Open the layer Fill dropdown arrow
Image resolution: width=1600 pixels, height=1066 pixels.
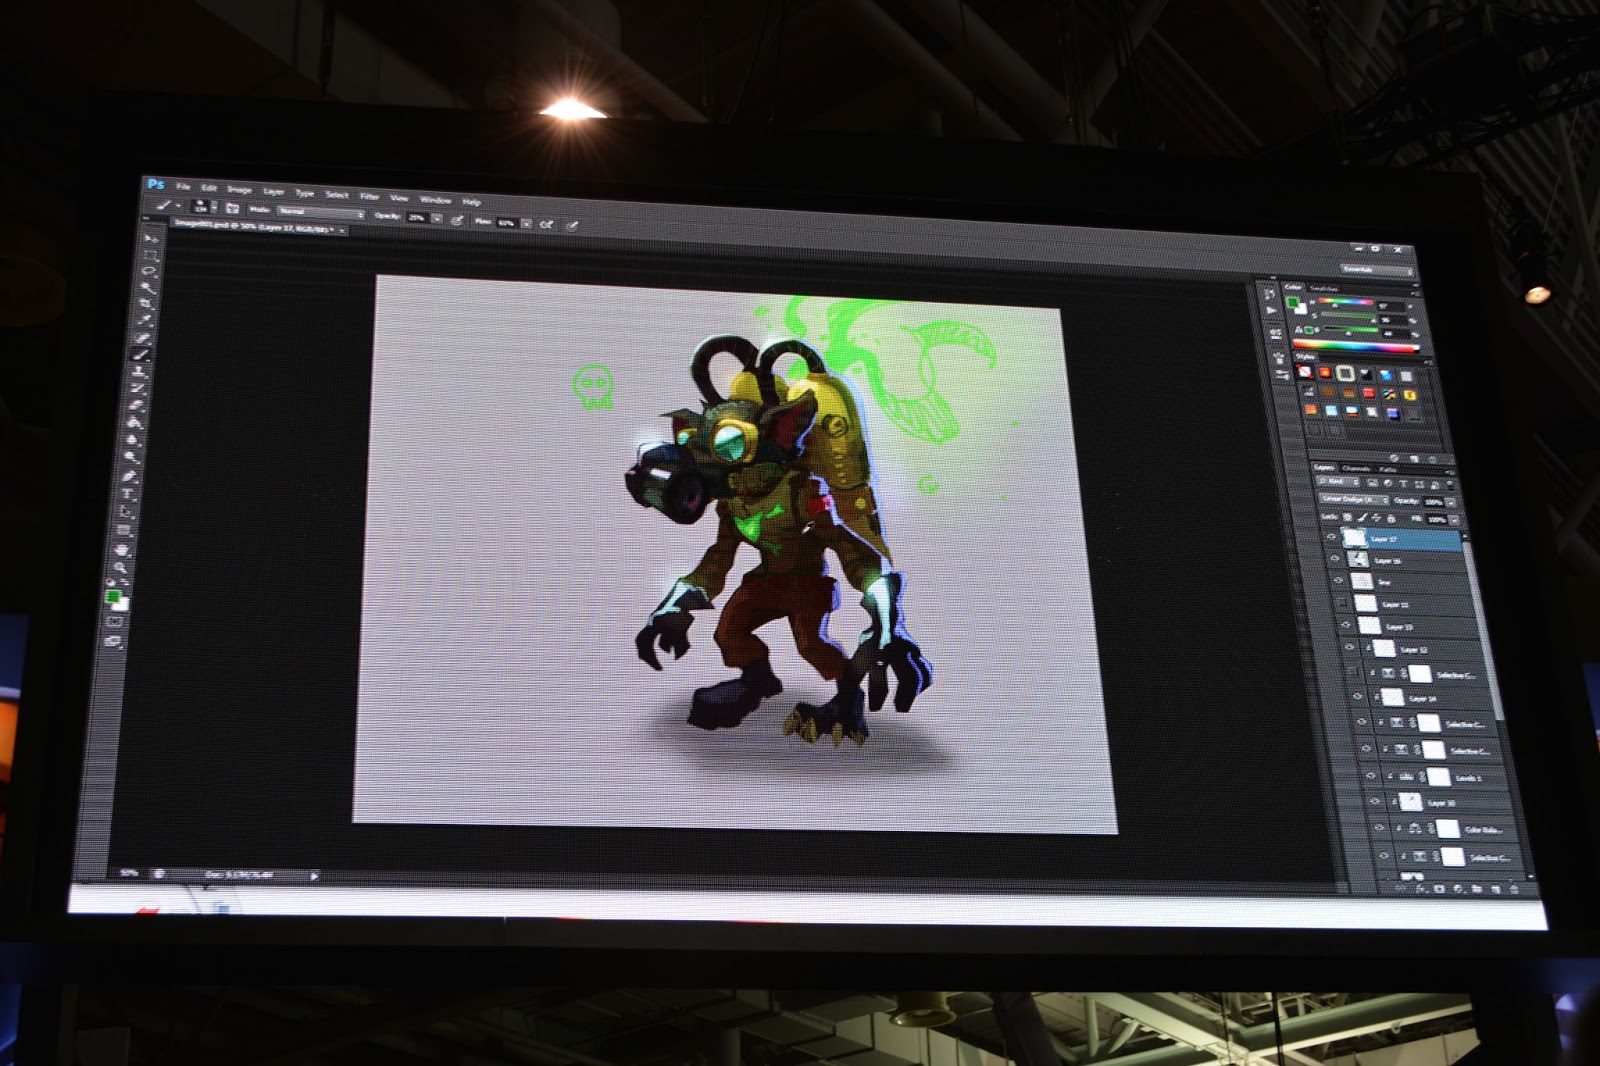(x=1452, y=520)
